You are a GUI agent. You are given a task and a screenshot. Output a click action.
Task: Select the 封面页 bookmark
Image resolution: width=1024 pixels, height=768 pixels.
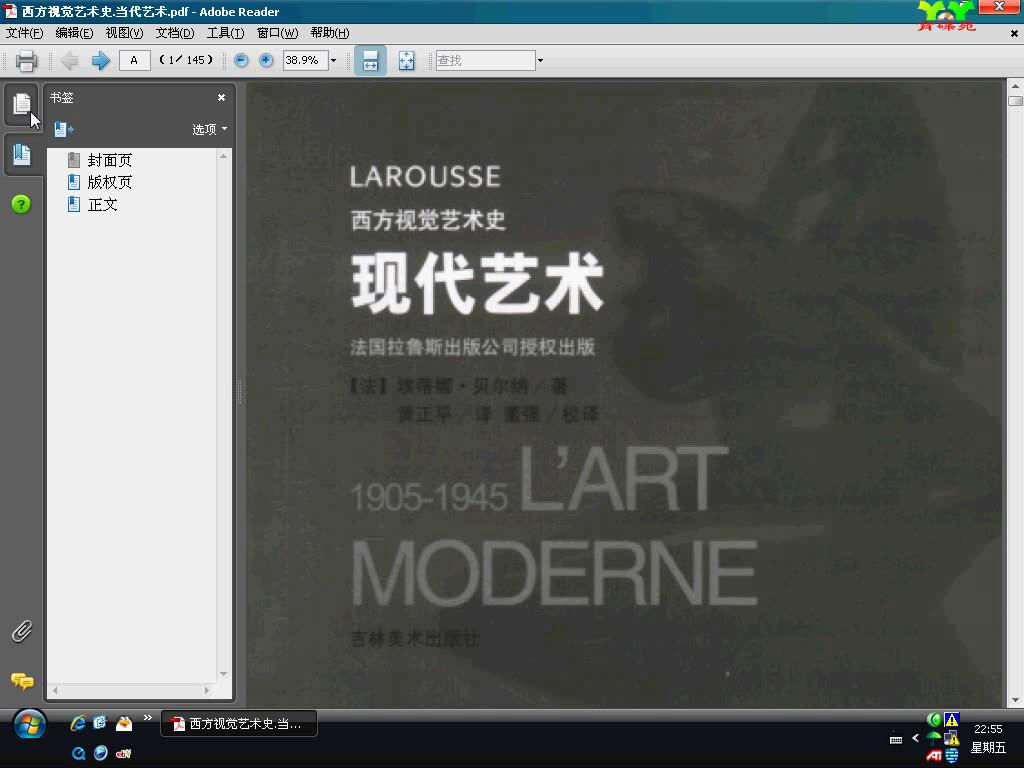click(110, 160)
